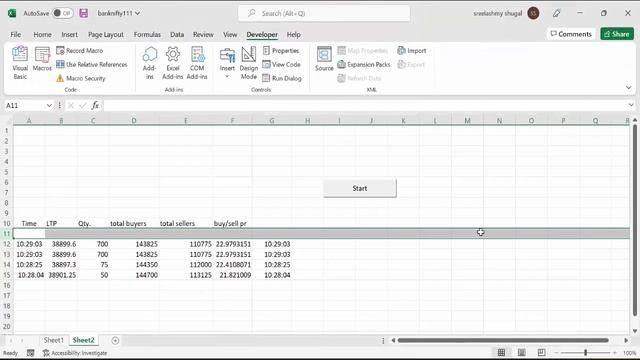Open XML Expansion Packs
640x360 pixels.
(364, 64)
